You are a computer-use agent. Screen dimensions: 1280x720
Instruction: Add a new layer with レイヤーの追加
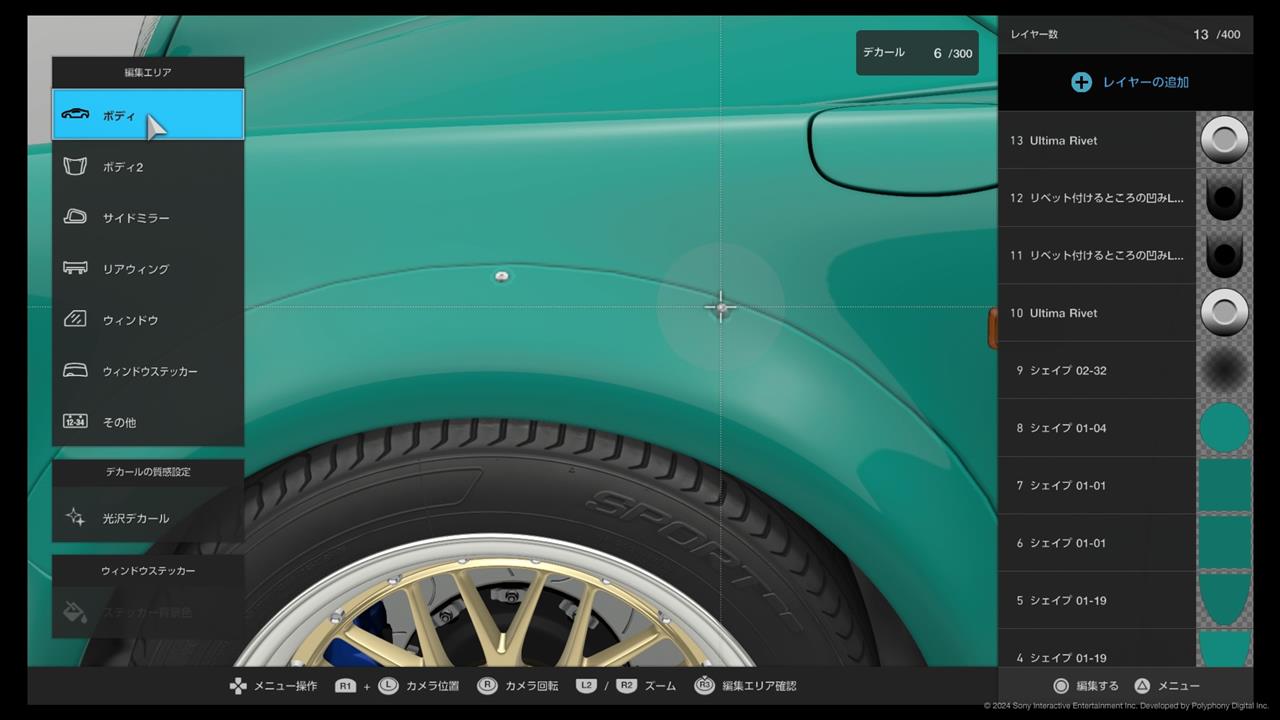point(1130,82)
